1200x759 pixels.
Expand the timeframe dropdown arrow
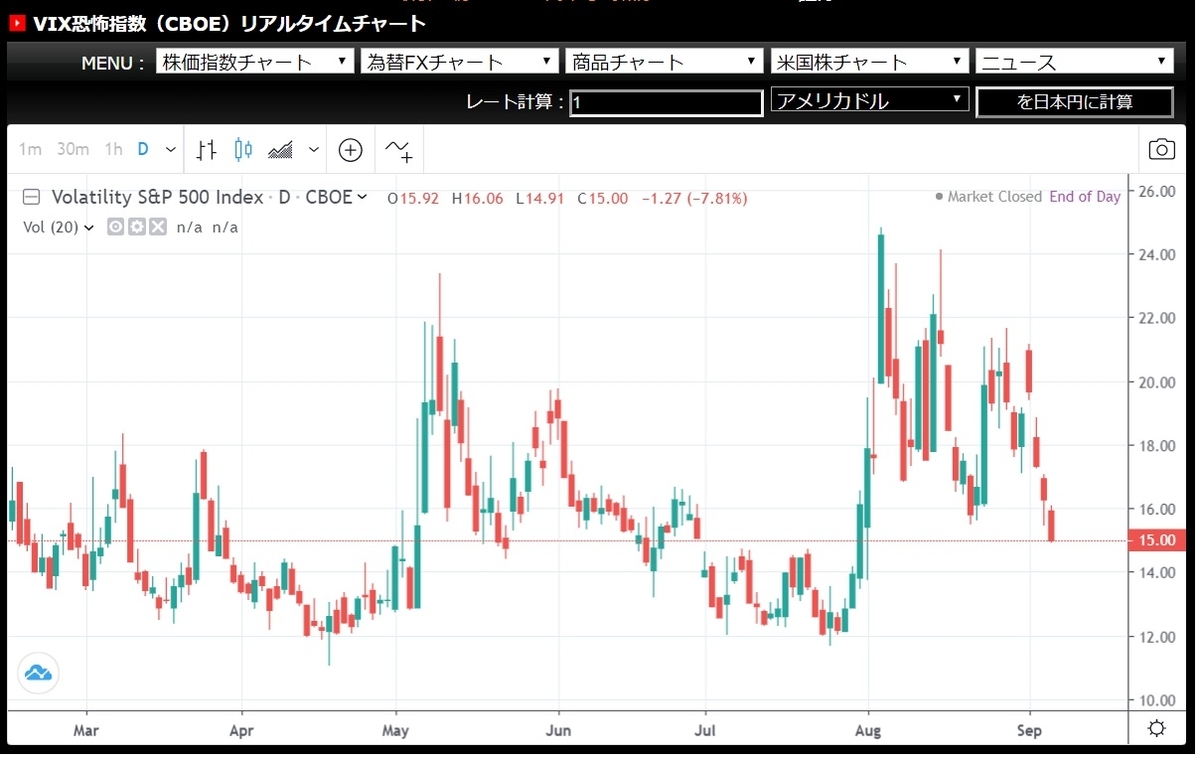(x=171, y=150)
